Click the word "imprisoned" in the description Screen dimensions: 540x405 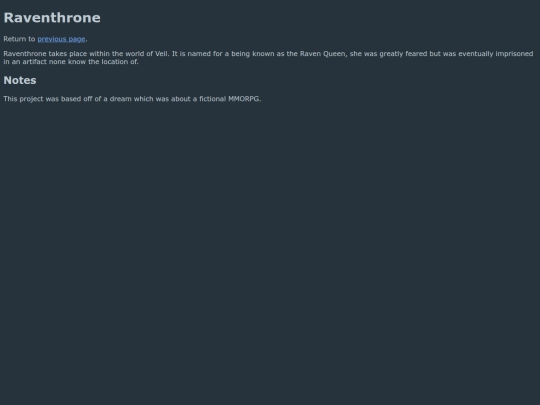514,54
